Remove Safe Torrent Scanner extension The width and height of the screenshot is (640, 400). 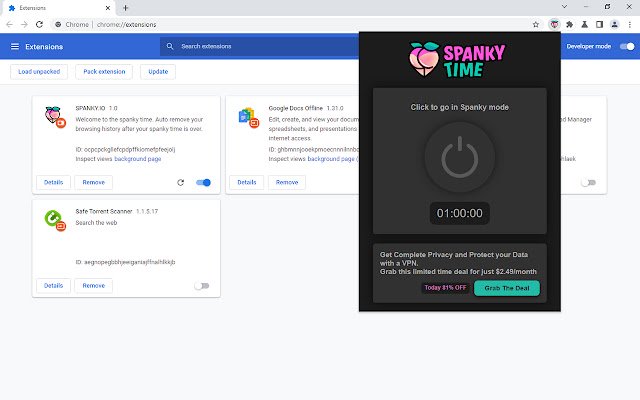coord(93,286)
